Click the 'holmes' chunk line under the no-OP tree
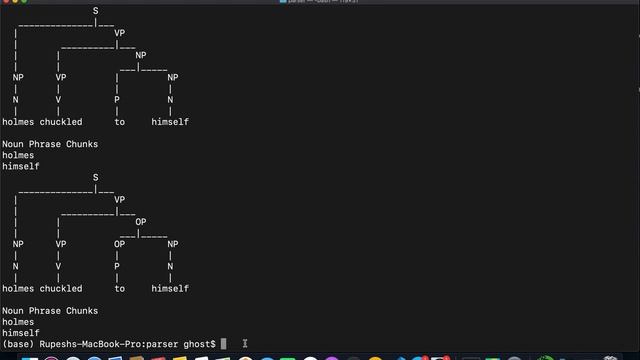The width and height of the screenshot is (640, 360). [18, 155]
